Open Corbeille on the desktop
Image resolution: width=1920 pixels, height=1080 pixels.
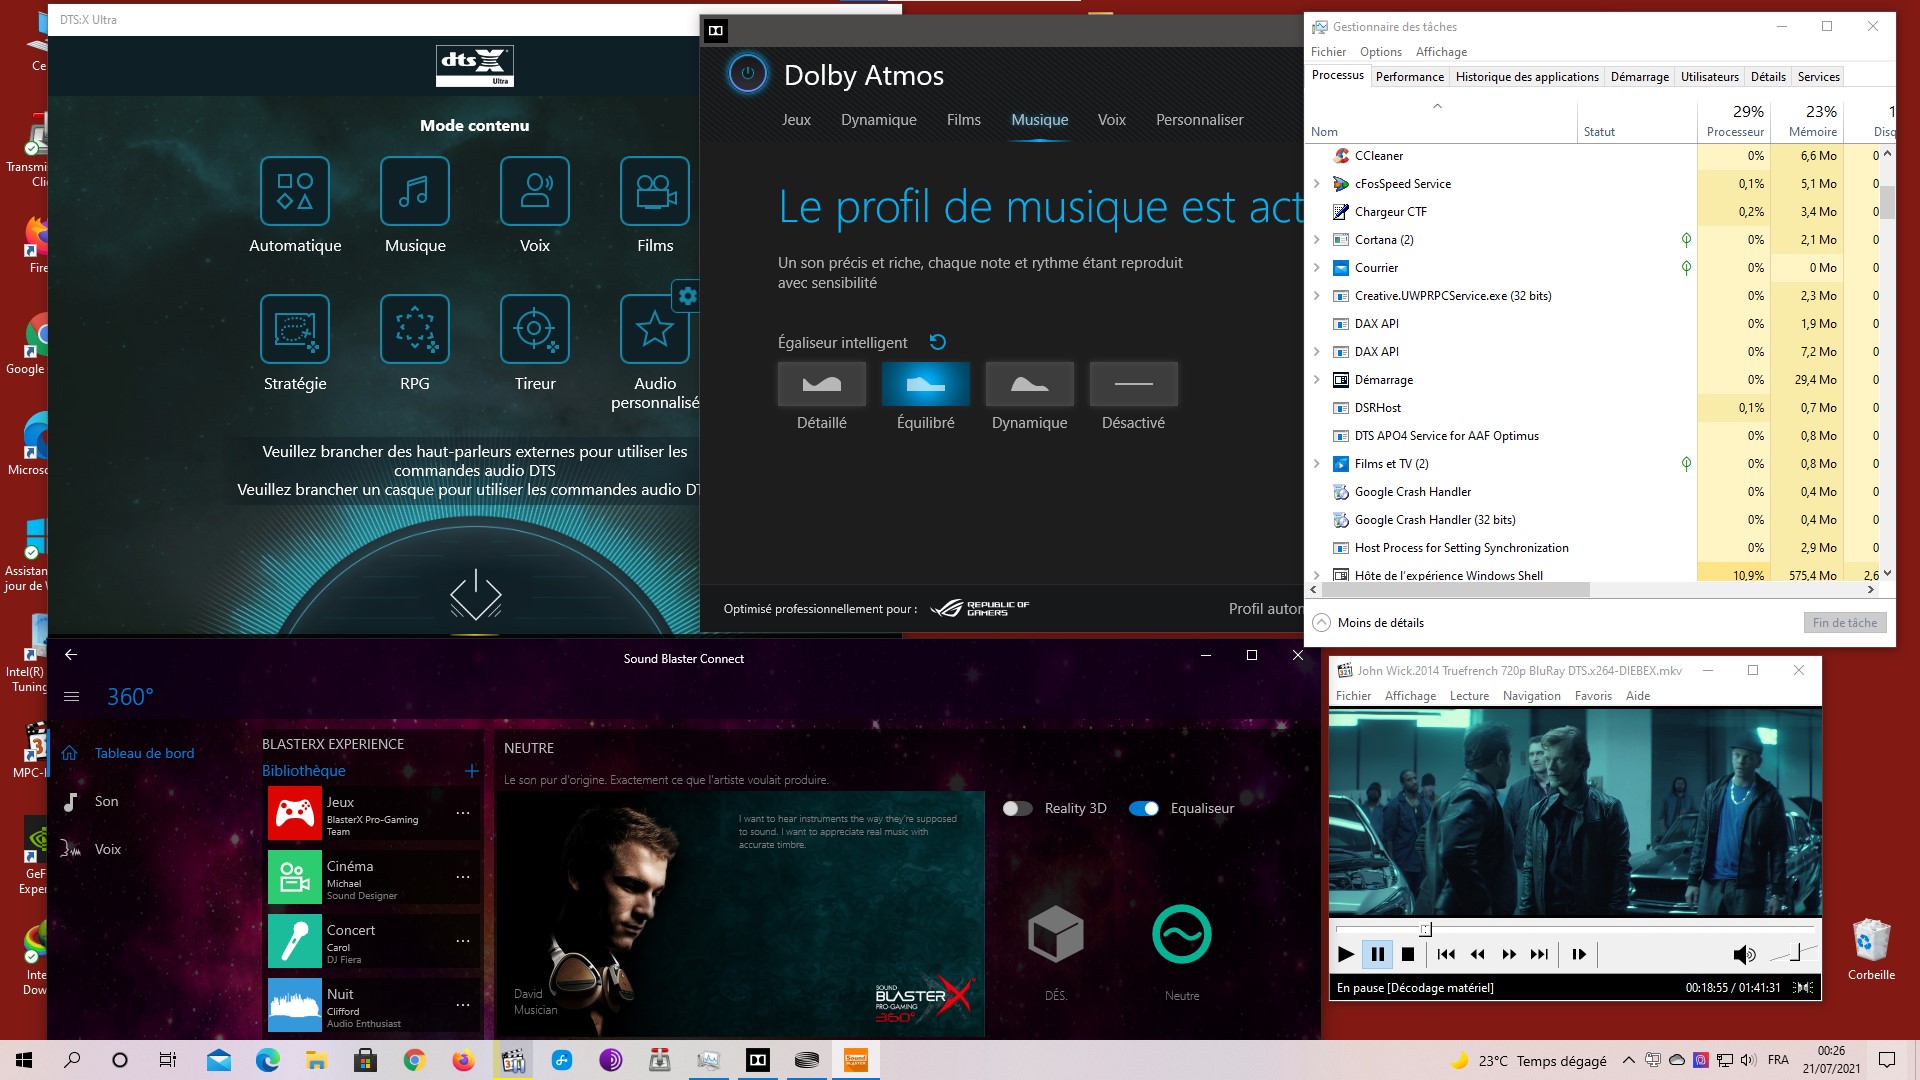click(1871, 950)
